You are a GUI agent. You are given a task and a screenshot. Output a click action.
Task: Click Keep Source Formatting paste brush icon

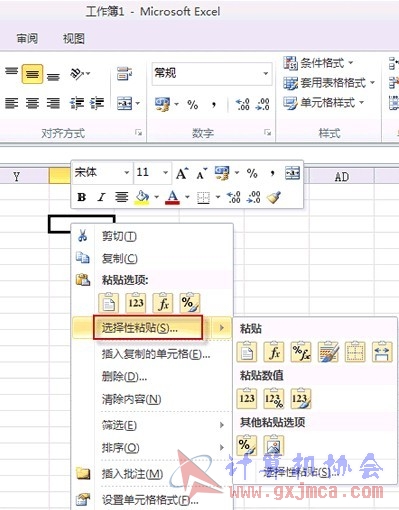(328, 352)
